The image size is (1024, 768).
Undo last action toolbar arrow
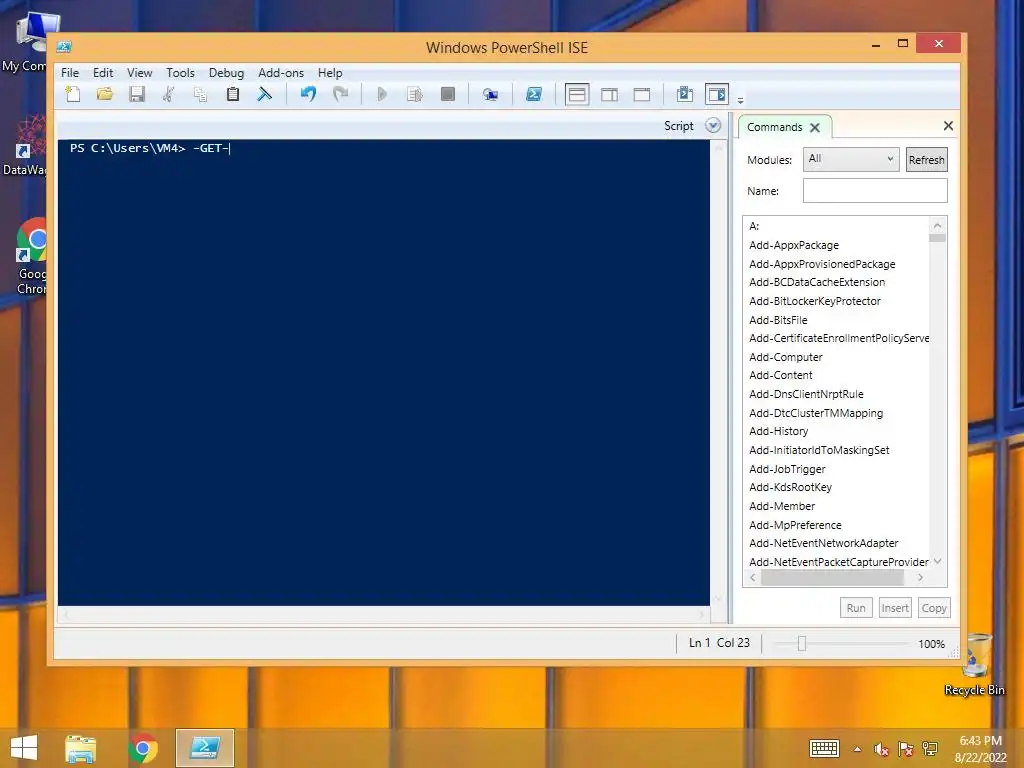pos(308,94)
